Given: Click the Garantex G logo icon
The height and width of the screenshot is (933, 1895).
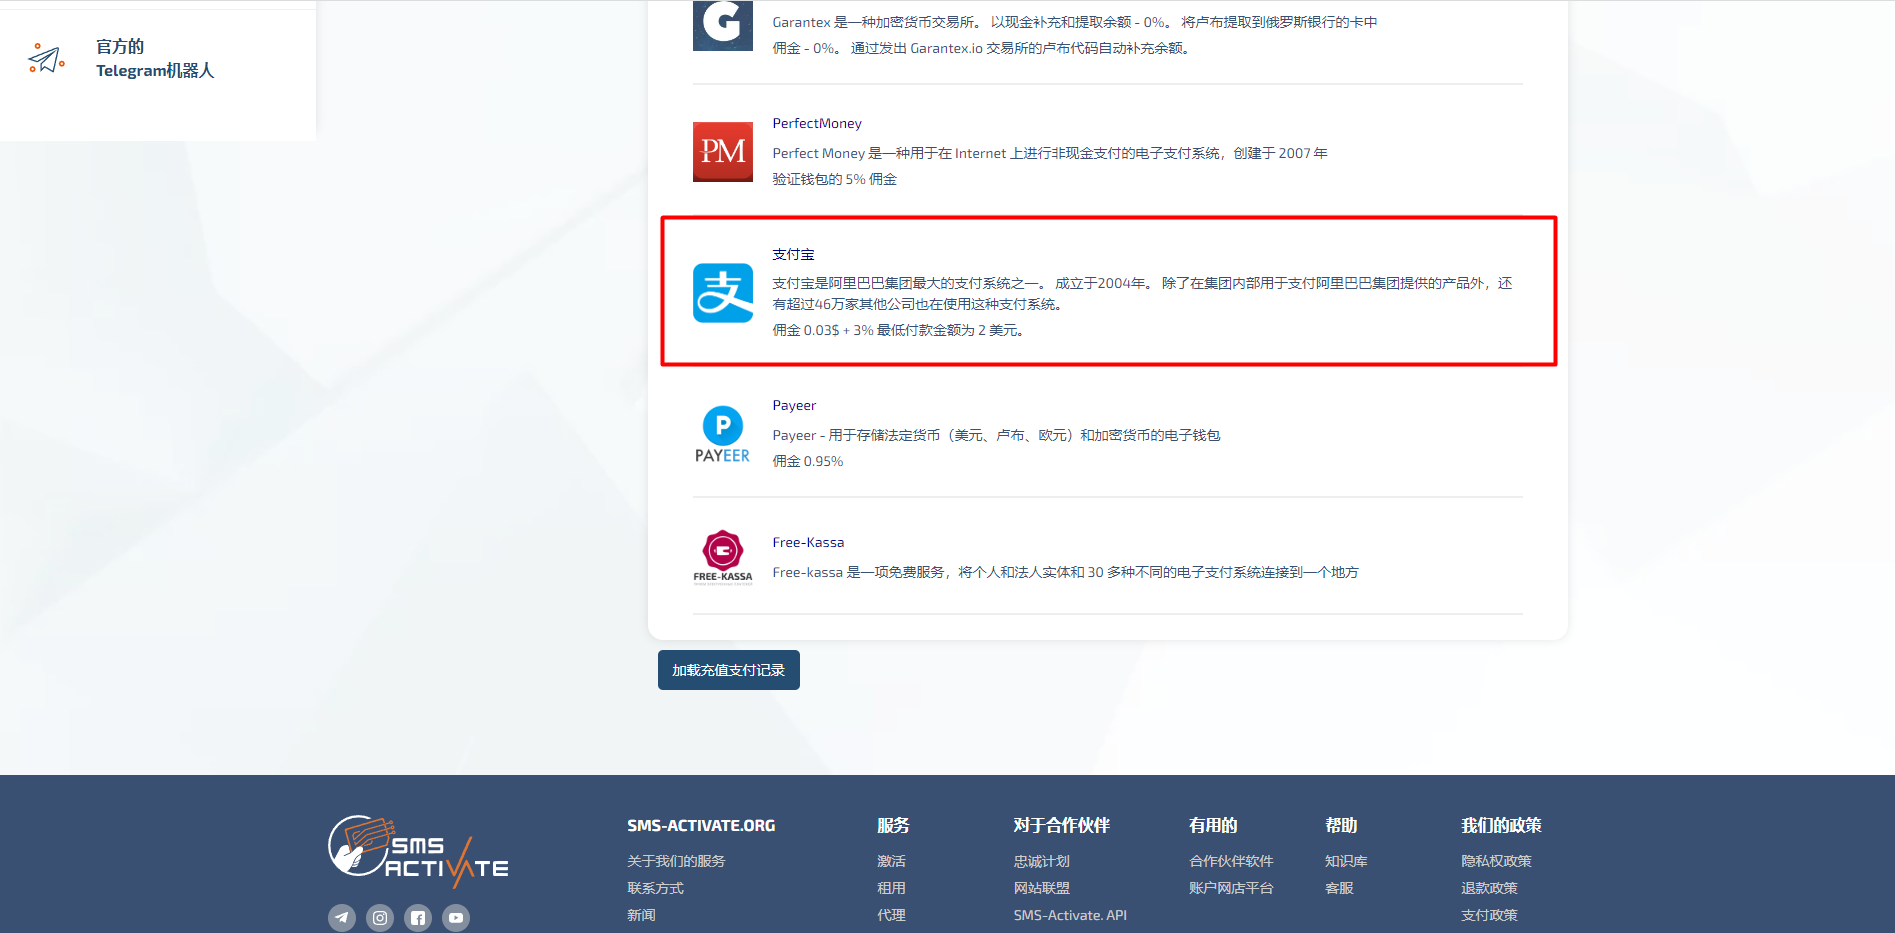Looking at the screenshot, I should coord(723,25).
